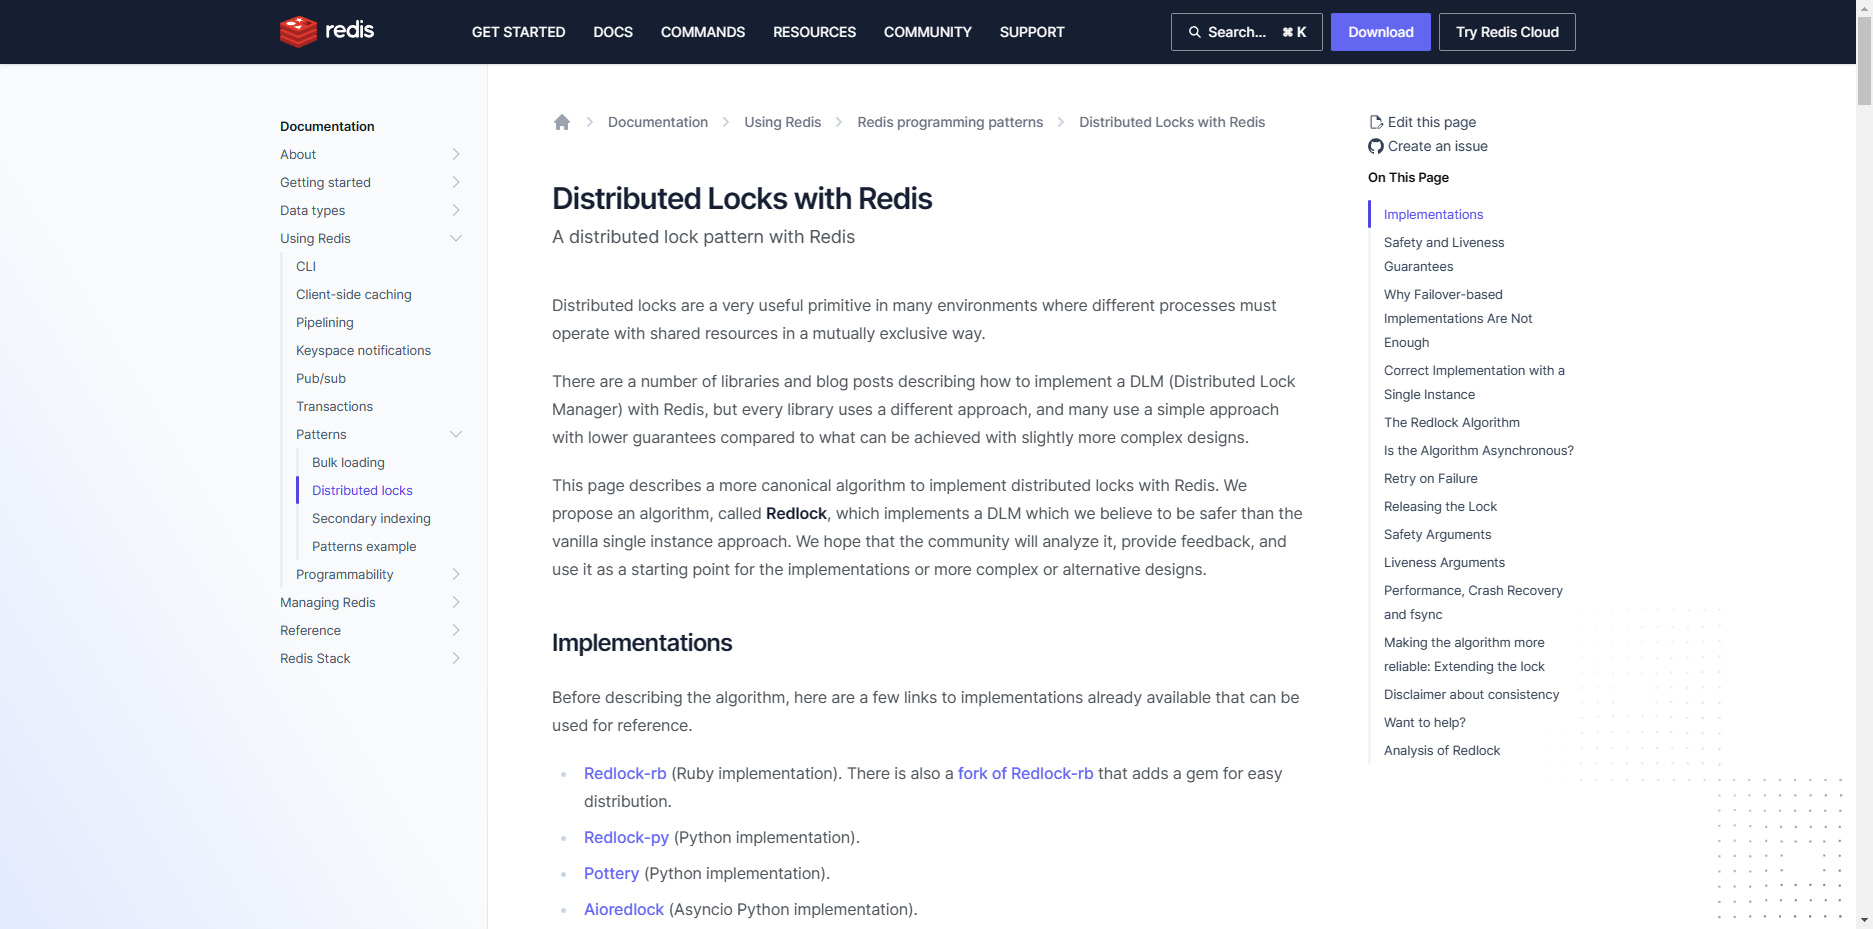This screenshot has height=929, width=1873.
Task: Click the Download button
Action: click(1380, 31)
